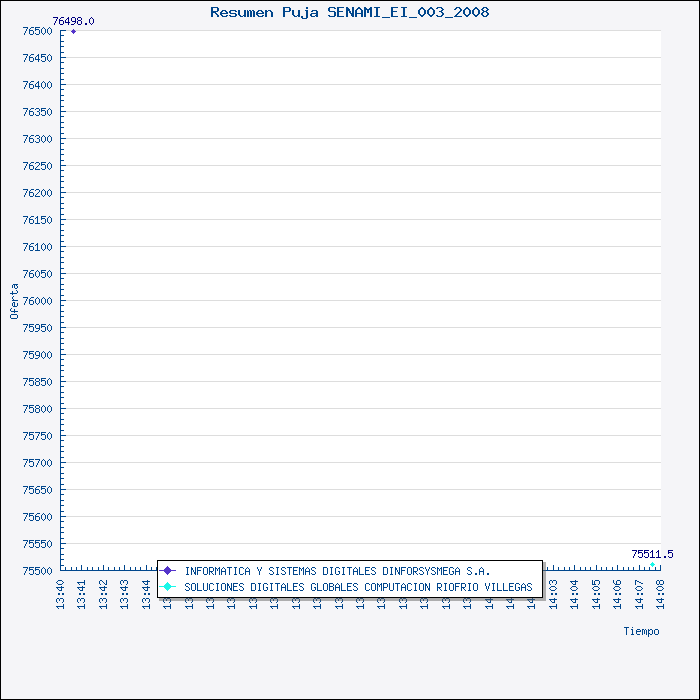The image size is (700, 700).
Task: Select the SOLUCIONES DIGITALES GLOBALES legend entry
Action: [x=358, y=587]
